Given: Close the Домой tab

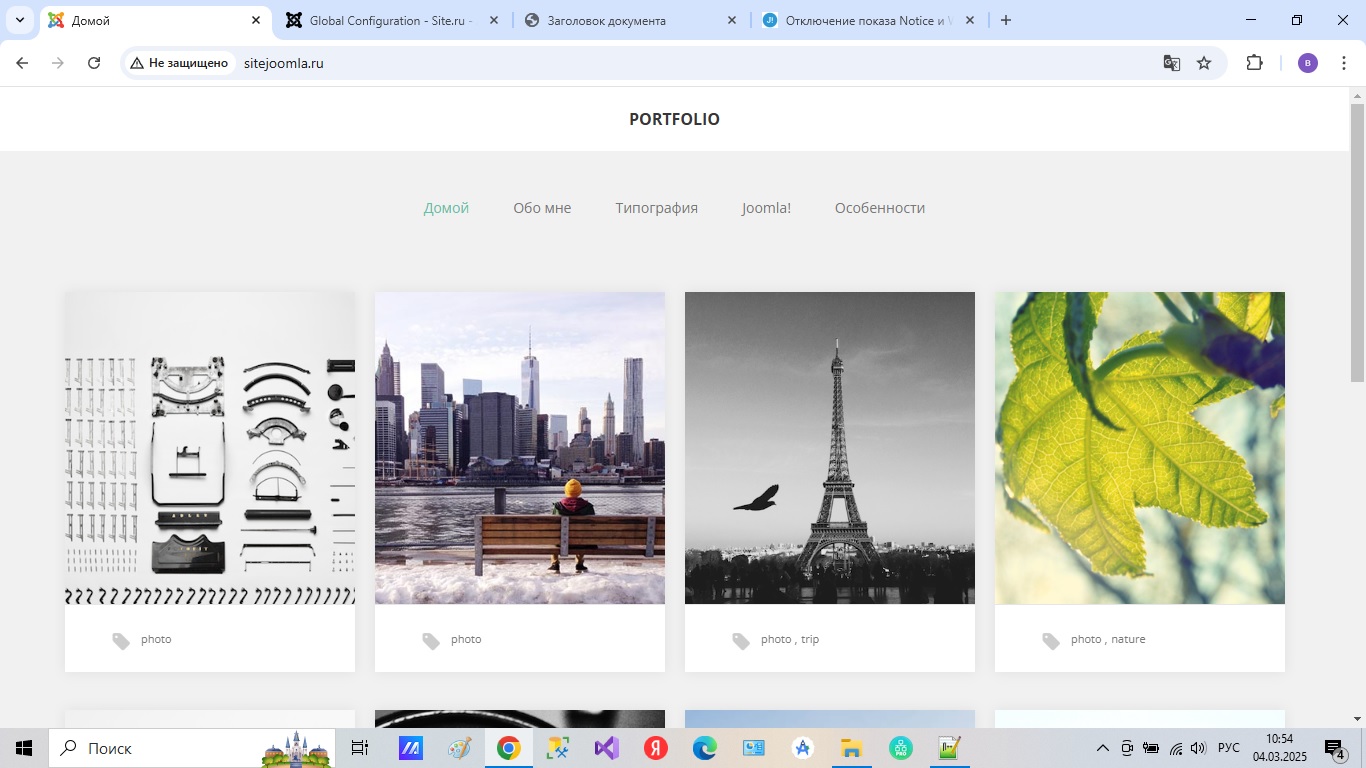Looking at the screenshot, I should pyautogui.click(x=256, y=20).
